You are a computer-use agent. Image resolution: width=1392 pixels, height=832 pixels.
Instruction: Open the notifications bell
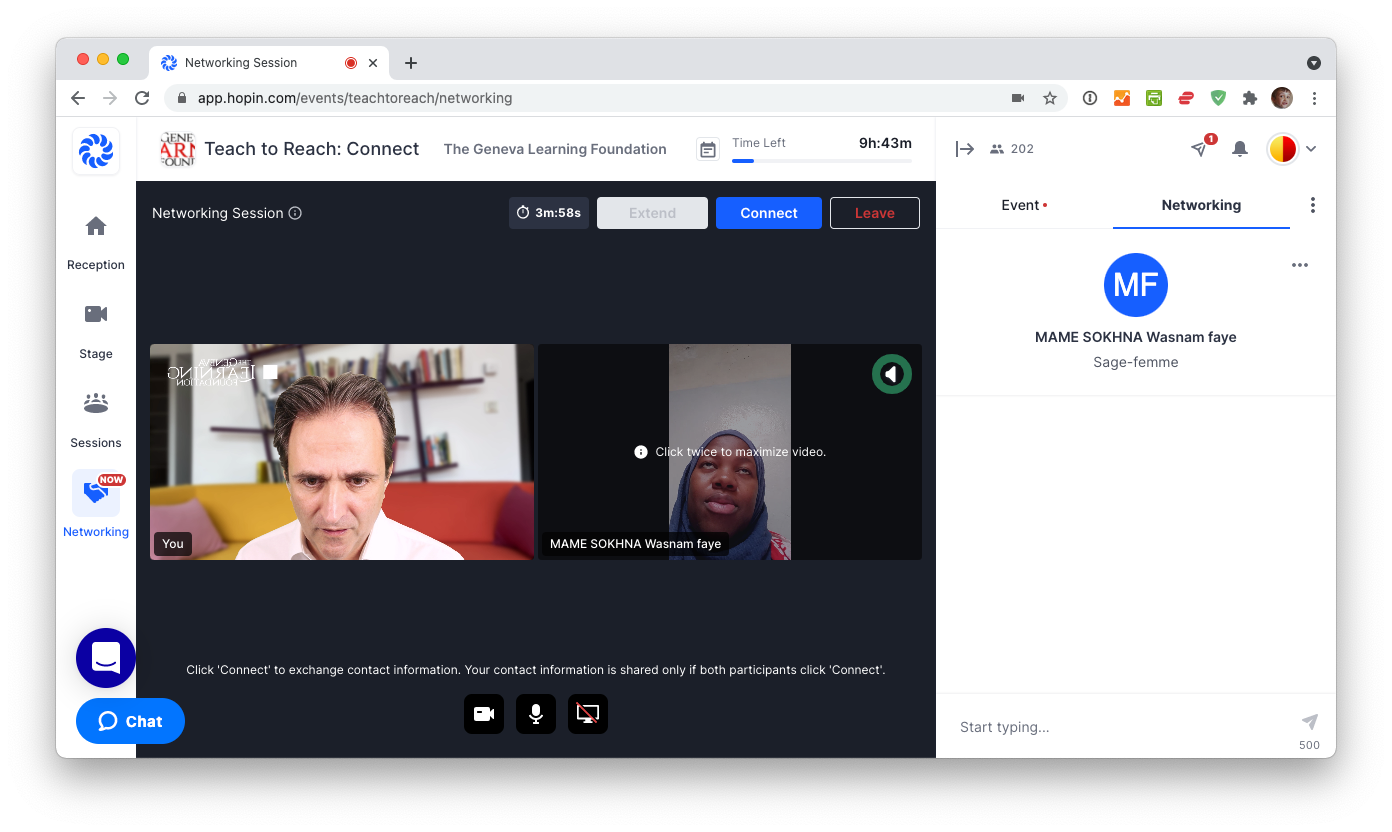[x=1240, y=149]
